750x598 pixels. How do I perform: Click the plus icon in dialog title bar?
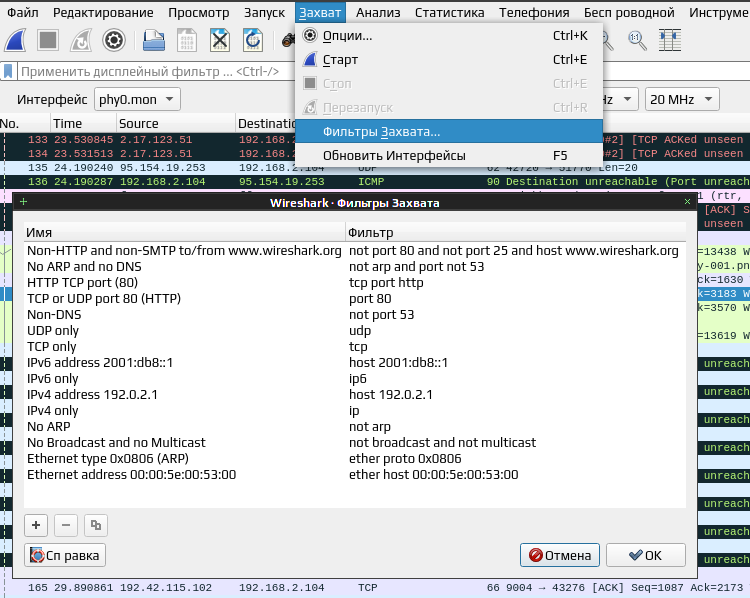coord(23,202)
